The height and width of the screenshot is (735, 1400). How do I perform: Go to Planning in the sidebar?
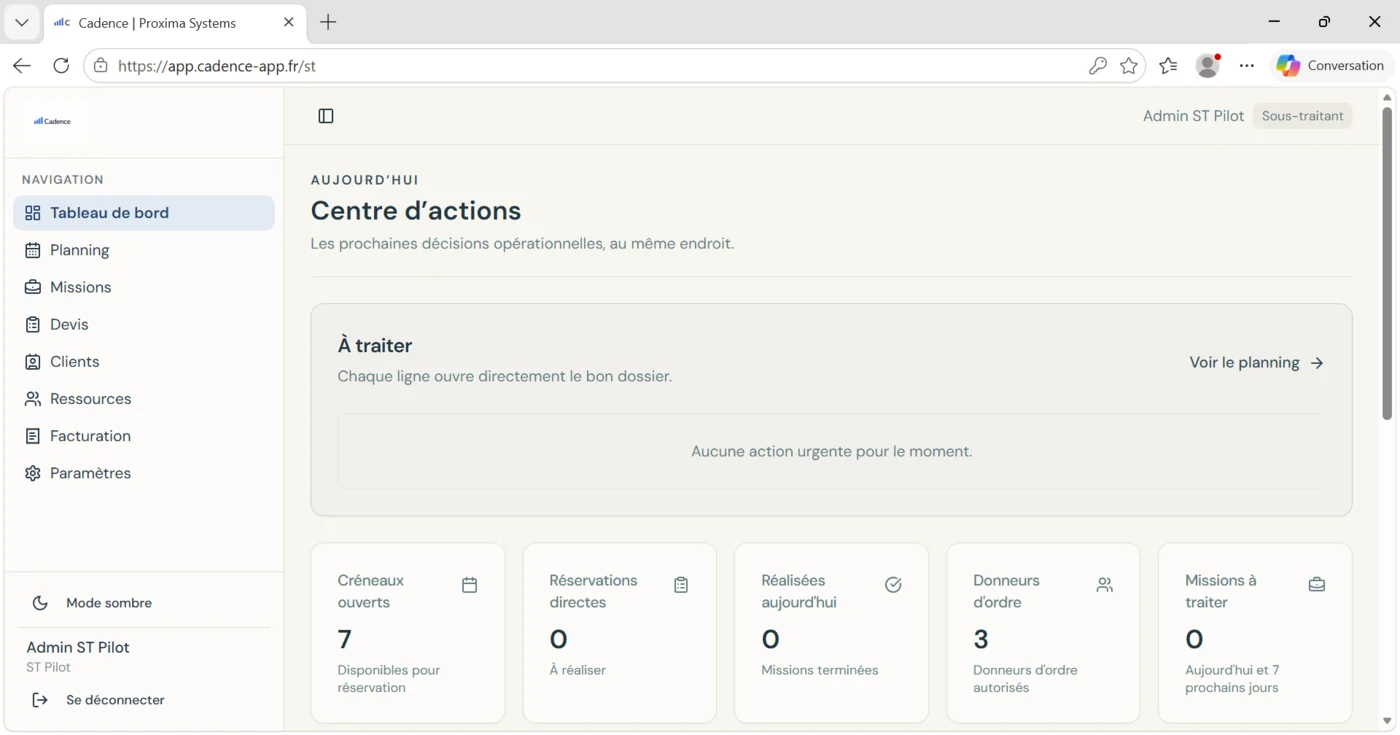pos(144,250)
